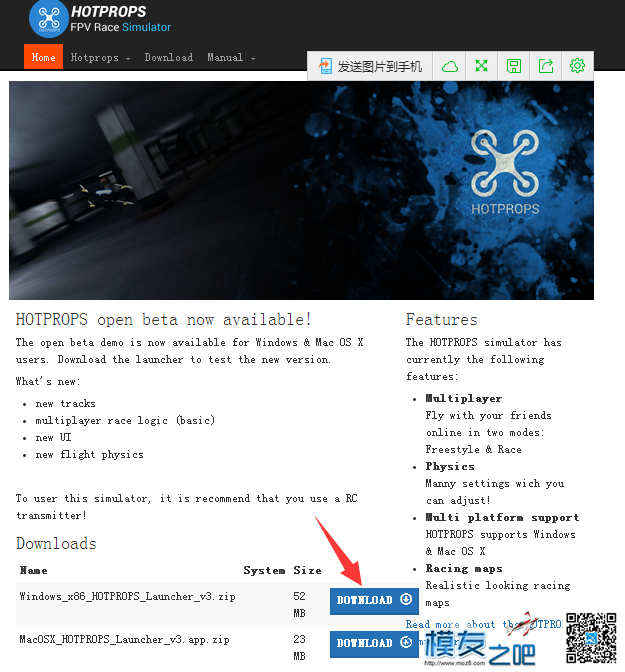Screen dimensions: 625x672
Task: Click the System column header
Action: pyautogui.click(x=264, y=570)
